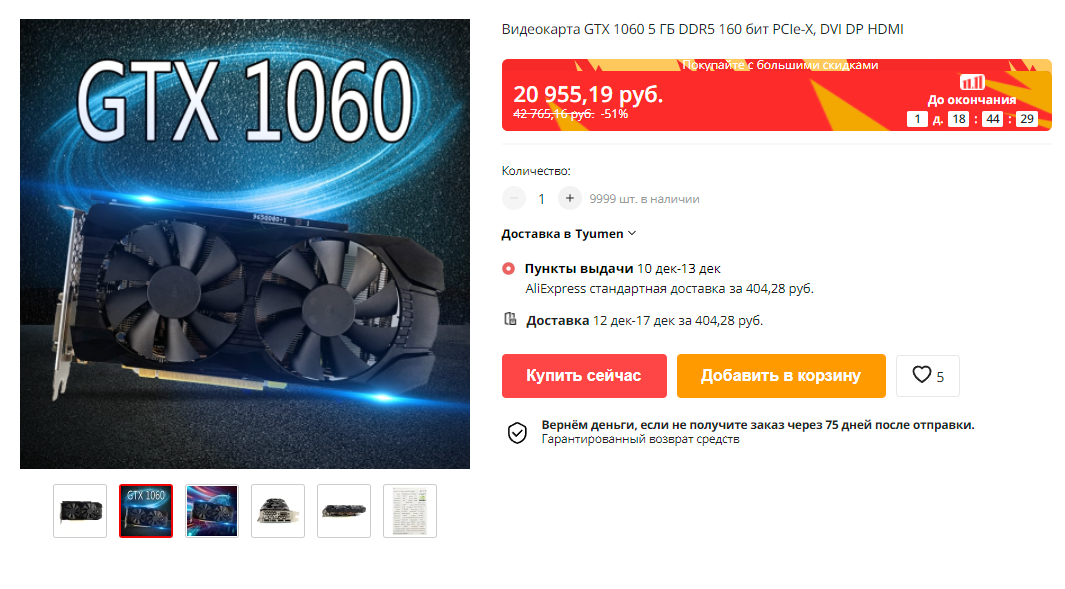Viewport: 1065px width, 589px height.
Task: Click the chevron next to Tyumen
Action: click(x=632, y=233)
